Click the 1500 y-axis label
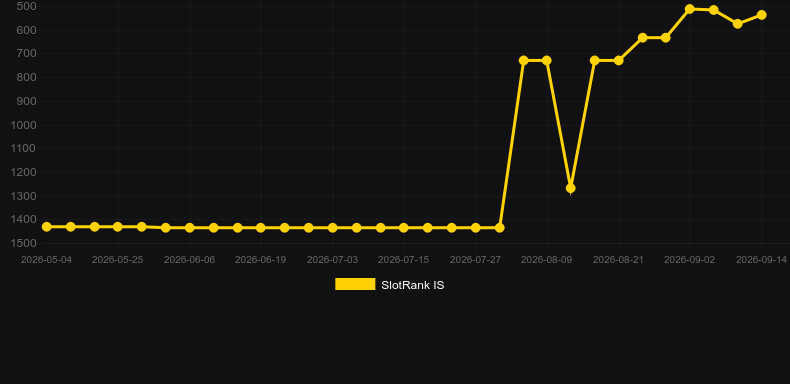The image size is (790, 384). 24,243
